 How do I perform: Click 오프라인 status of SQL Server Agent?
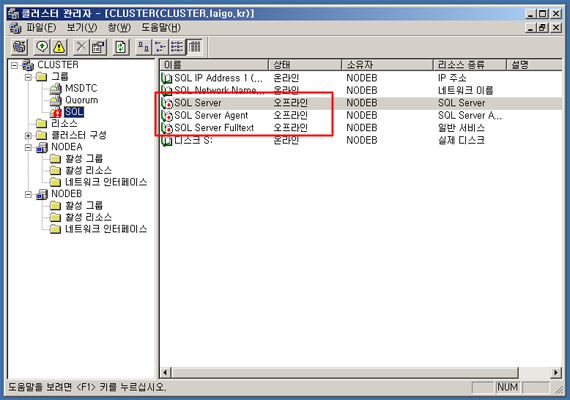290,116
